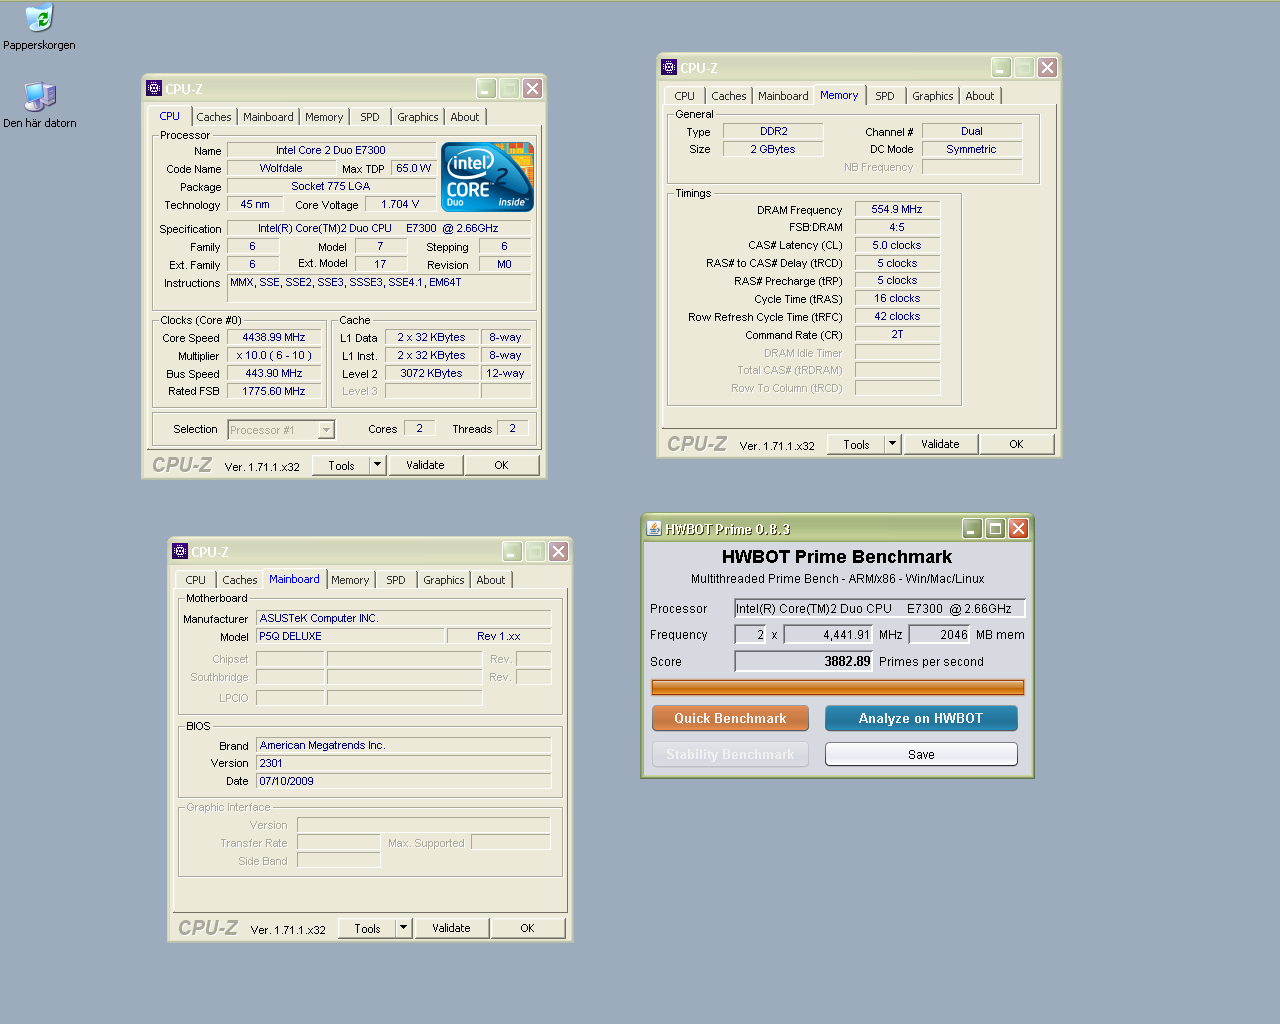Click Tools button in the Mainboard window
The width and height of the screenshot is (1280, 1024).
(367, 928)
